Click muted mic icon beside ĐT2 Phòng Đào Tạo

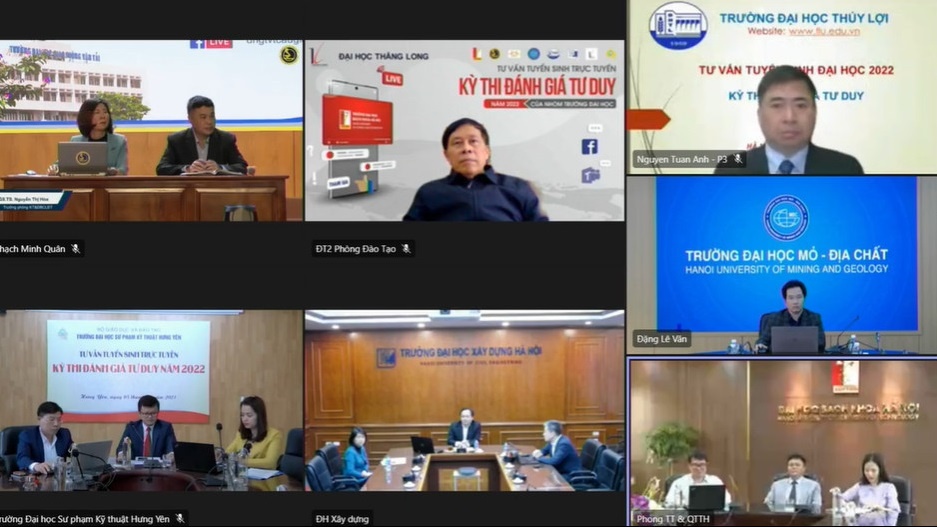pos(405,249)
